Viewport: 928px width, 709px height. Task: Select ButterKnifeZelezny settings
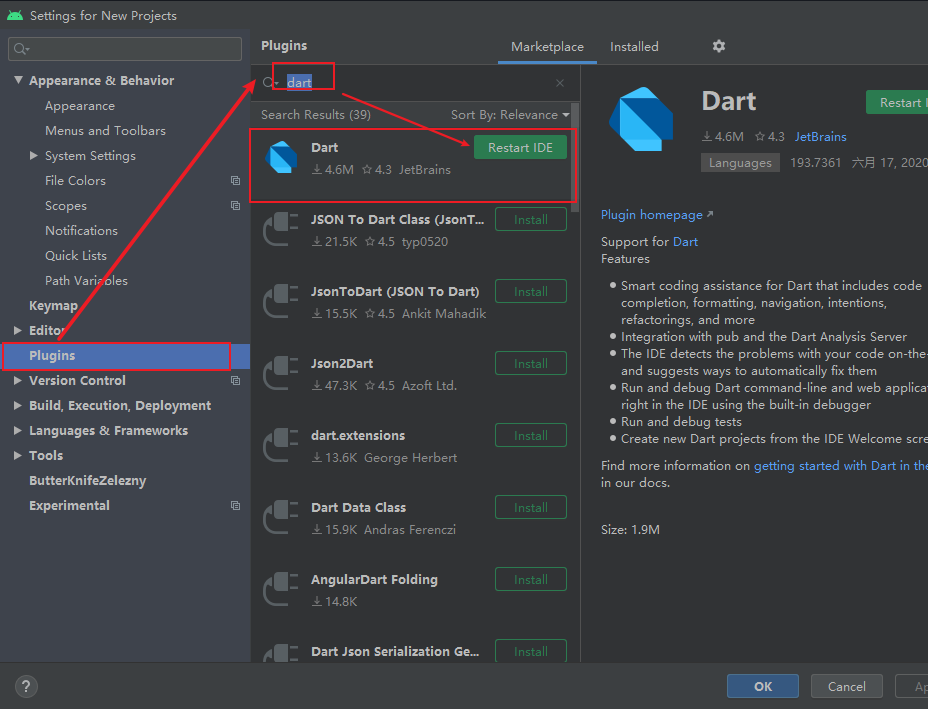(88, 481)
